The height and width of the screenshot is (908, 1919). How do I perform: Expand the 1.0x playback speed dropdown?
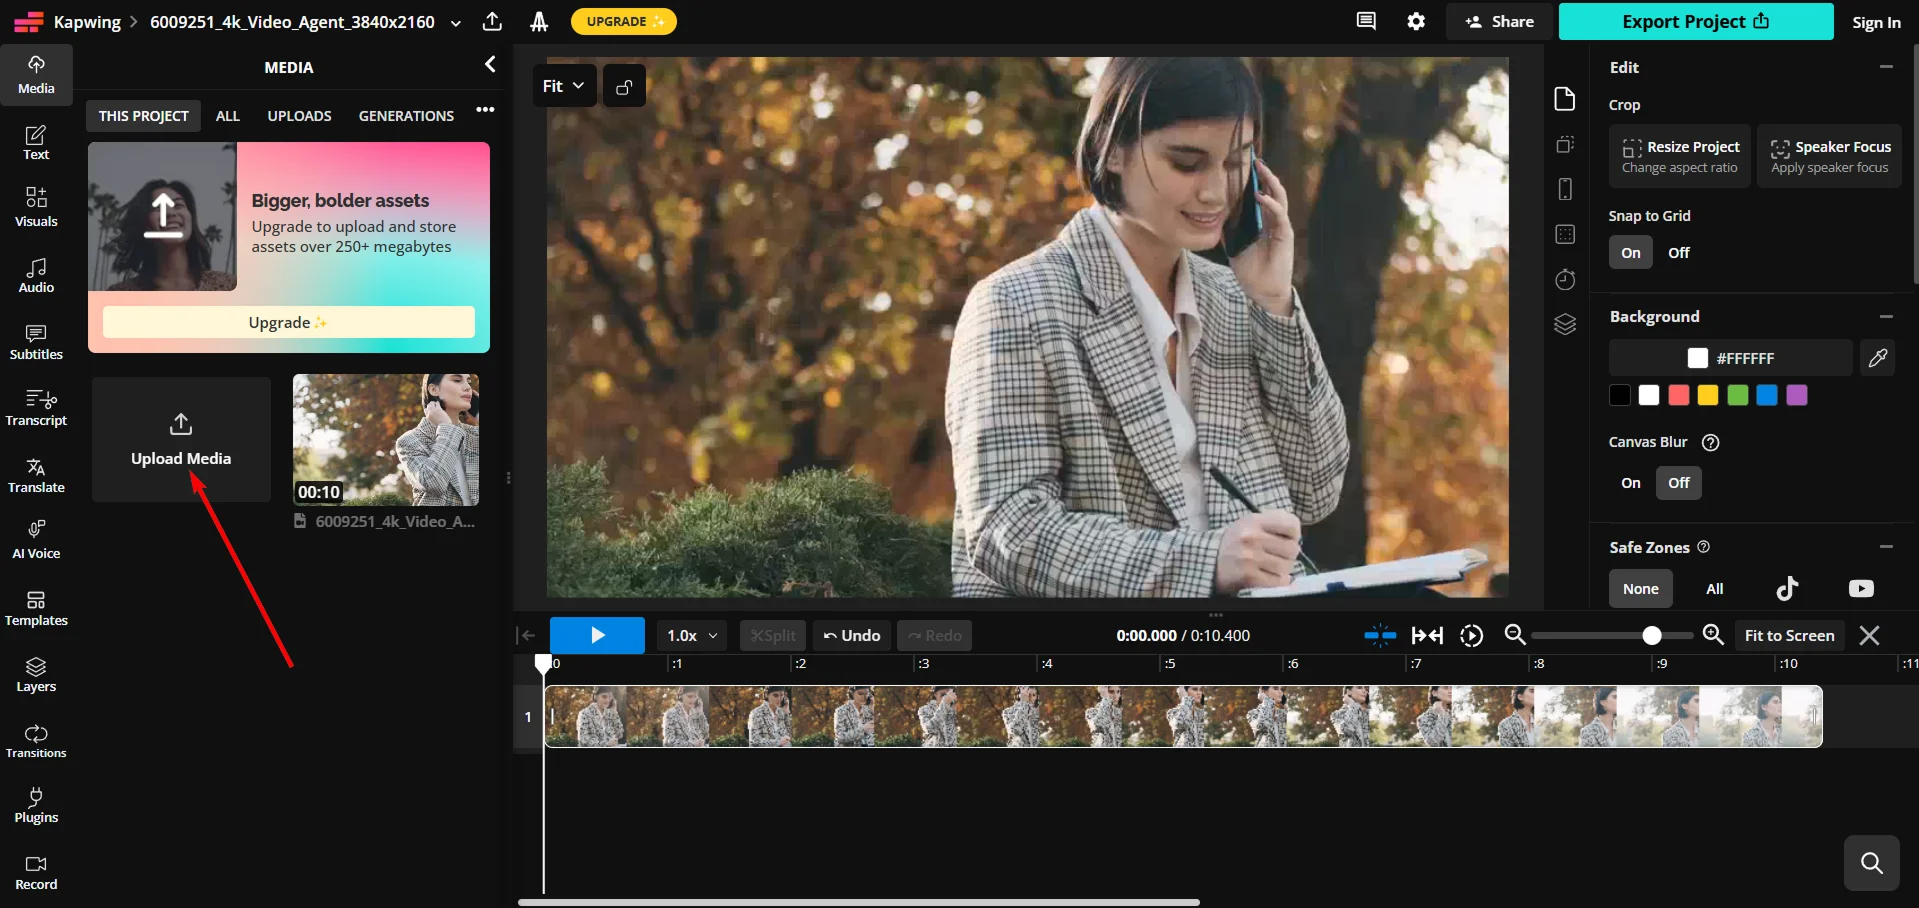692,636
